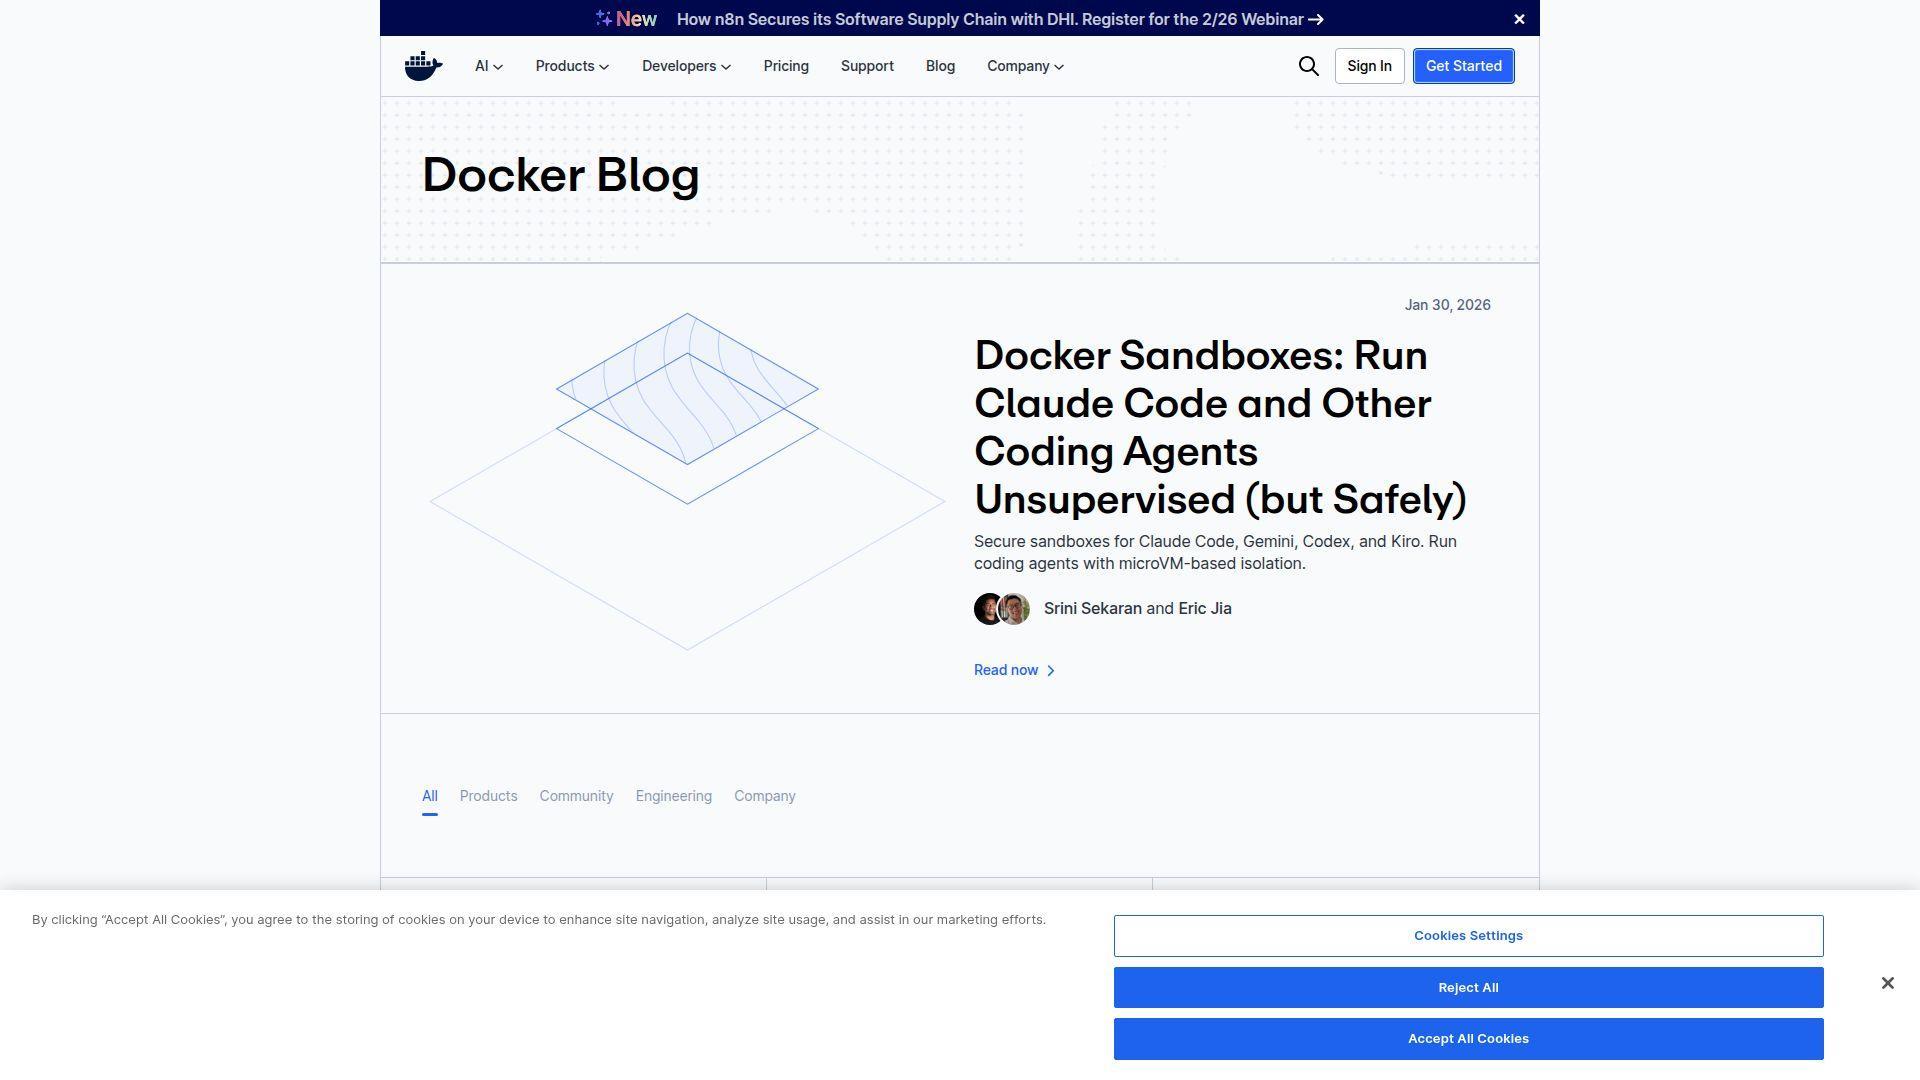Open the search magnifying glass
This screenshot has width=1920, height=1080.
(1308, 66)
